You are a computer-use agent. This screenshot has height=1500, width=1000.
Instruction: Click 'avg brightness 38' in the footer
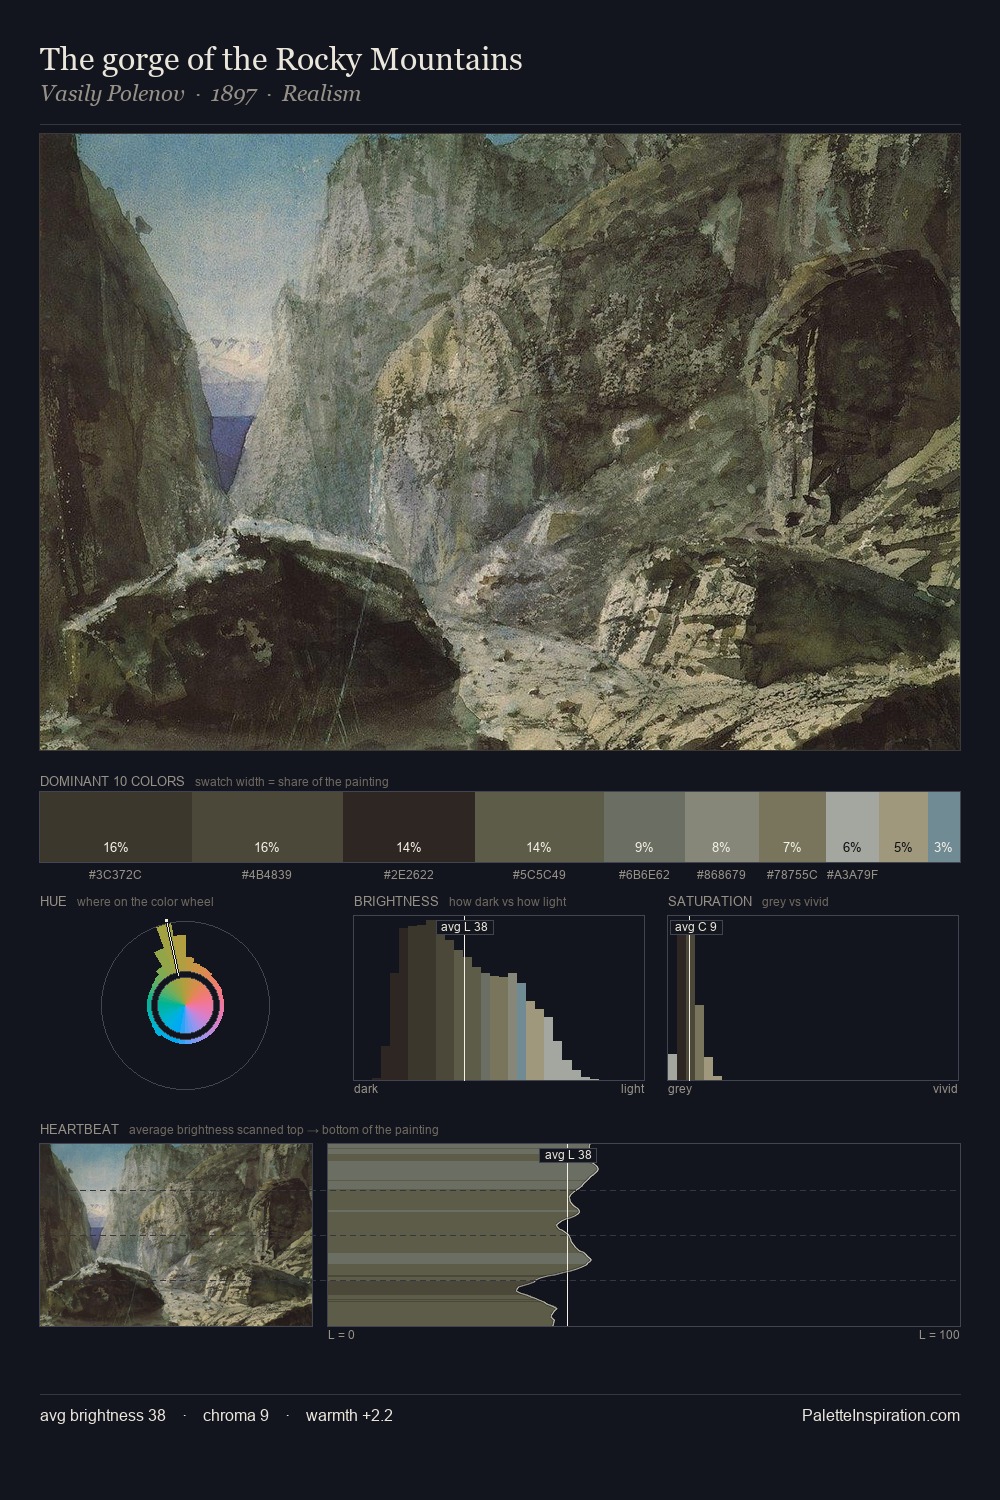103,1415
